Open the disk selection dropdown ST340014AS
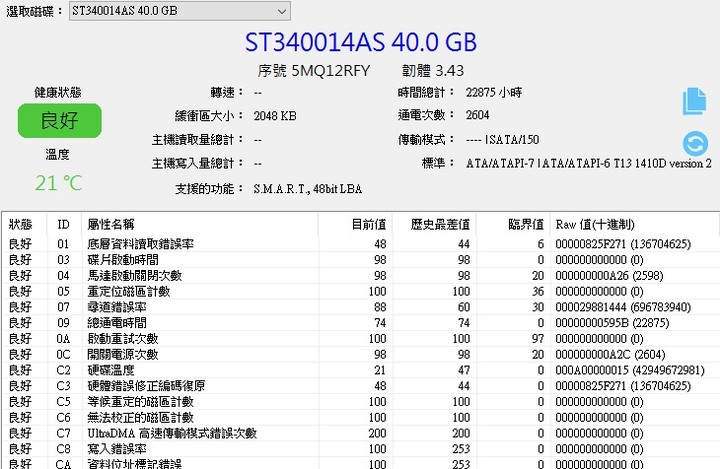This screenshot has width=720, height=469. point(180,11)
